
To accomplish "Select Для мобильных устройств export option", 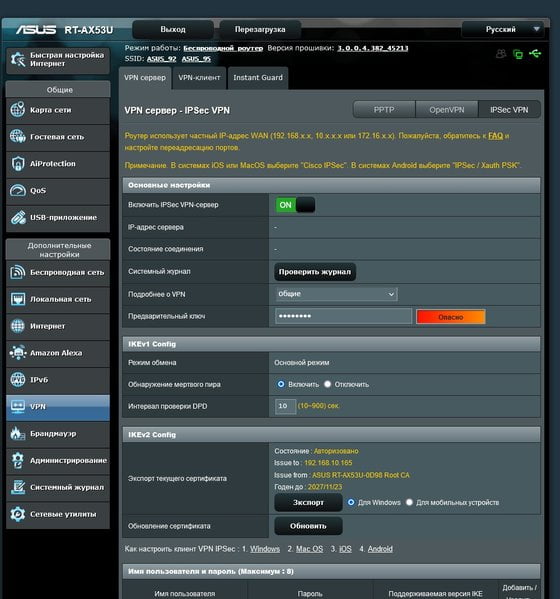I will point(409,502).
